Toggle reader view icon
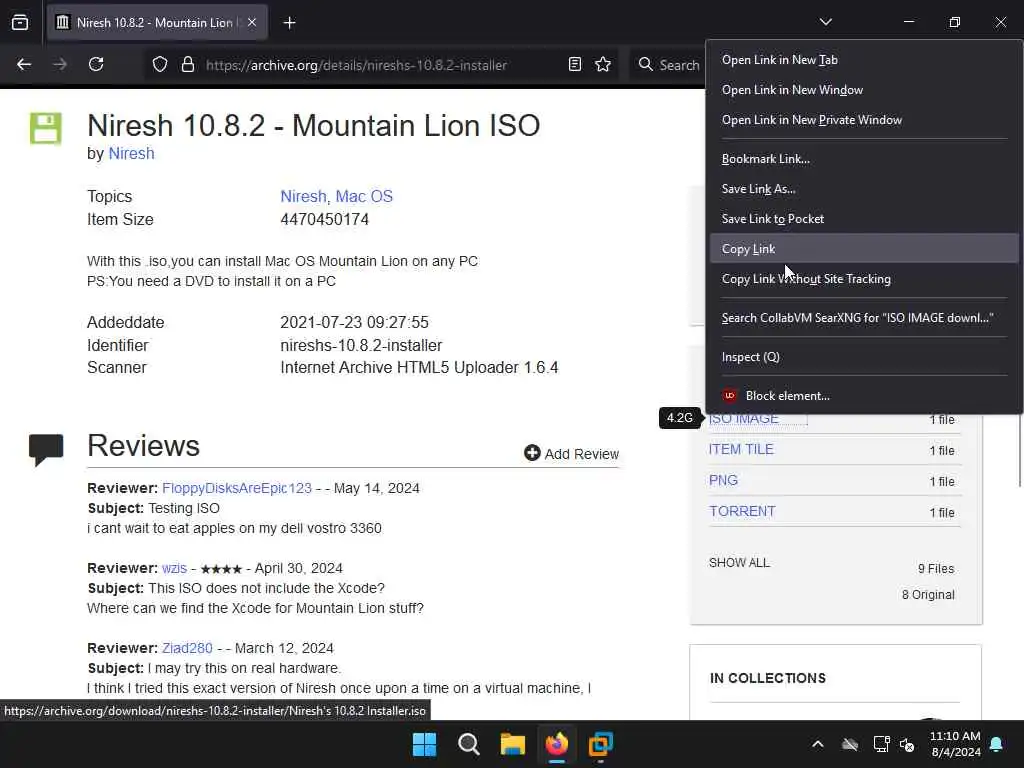The image size is (1024, 768). (575, 64)
